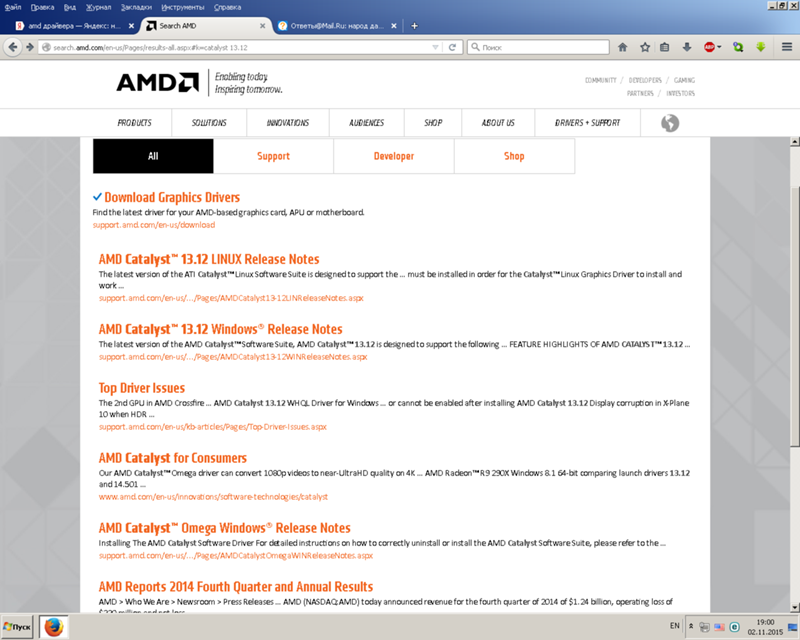Click the EN language indicator in tray
Viewport: 800px width, 640px height.
674,626
